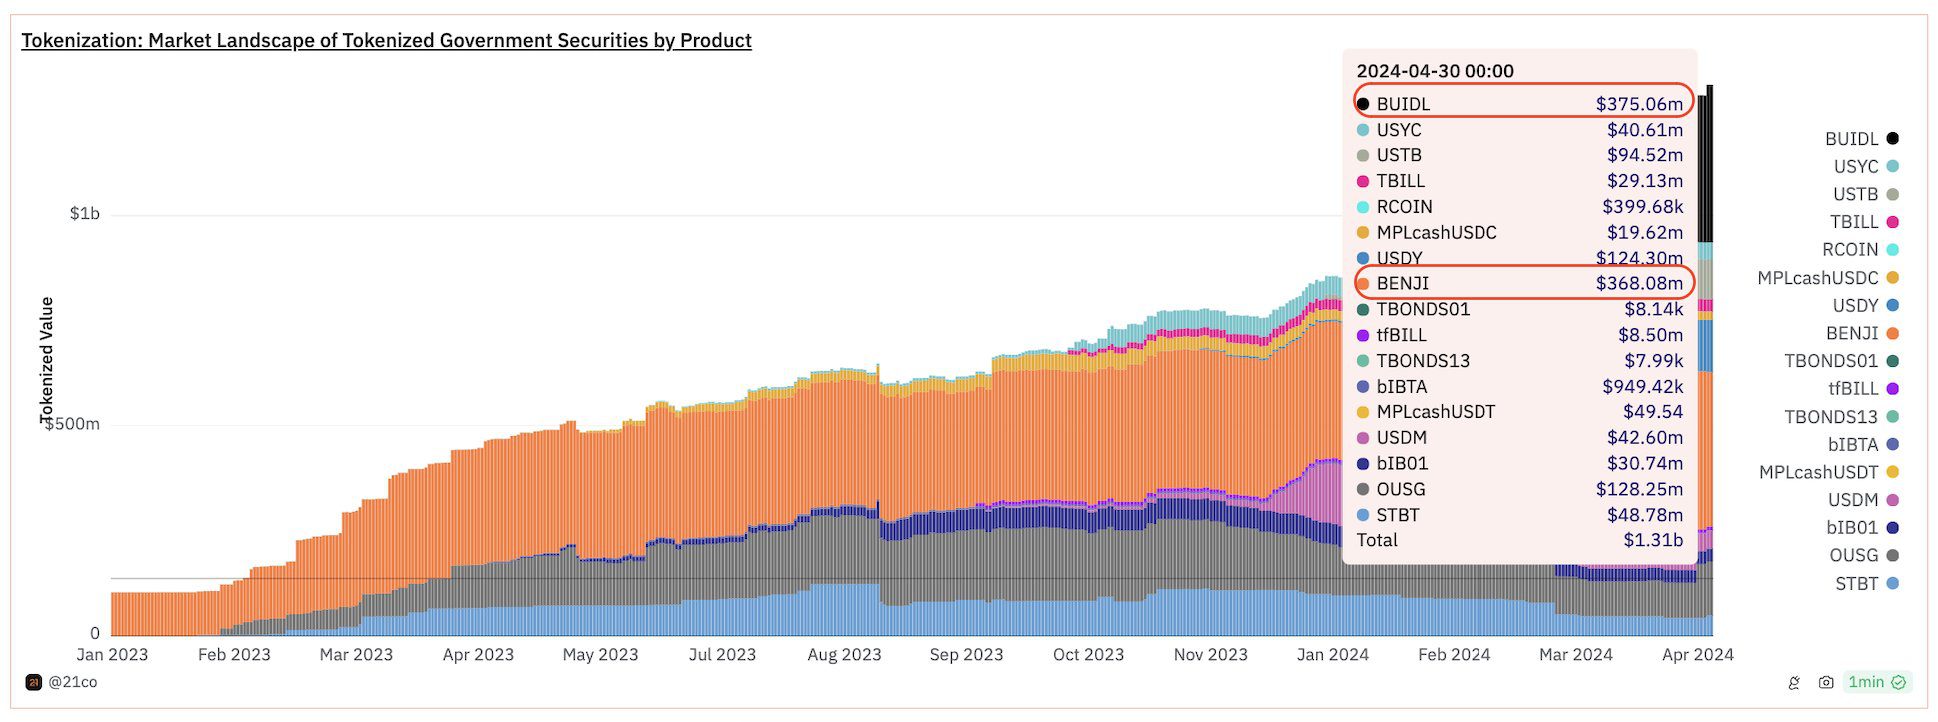Open the @21co author profile link
The width and height of the screenshot is (1938, 722).
click(73, 682)
